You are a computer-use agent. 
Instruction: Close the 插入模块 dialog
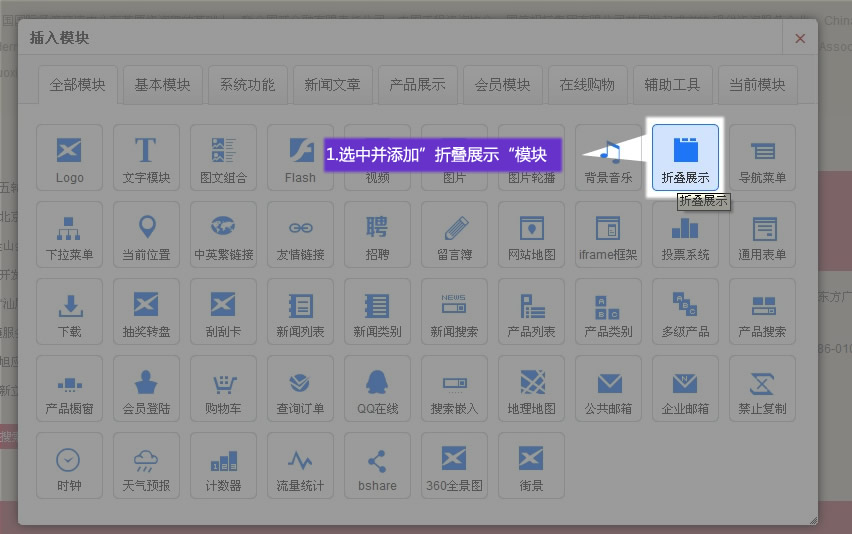click(x=799, y=39)
